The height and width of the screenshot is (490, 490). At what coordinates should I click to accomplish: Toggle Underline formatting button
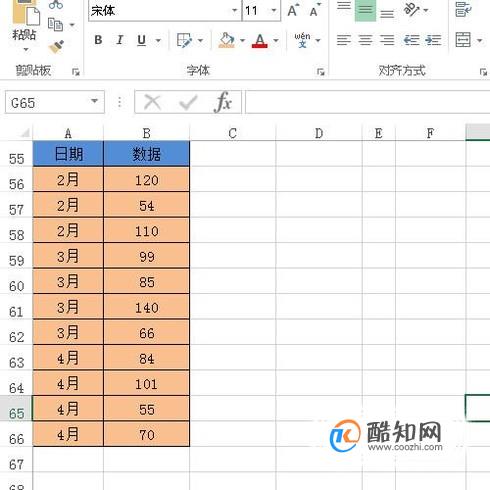point(142,40)
